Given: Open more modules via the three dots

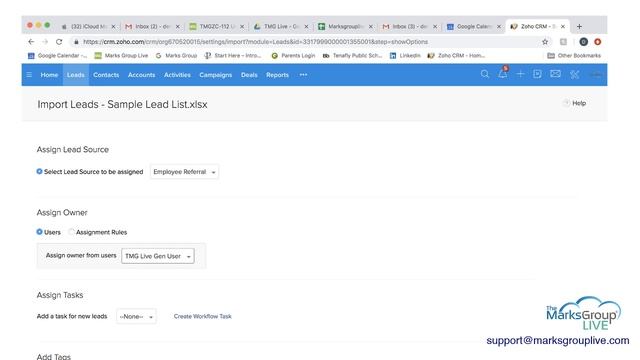Looking at the screenshot, I should pyautogui.click(x=303, y=75).
